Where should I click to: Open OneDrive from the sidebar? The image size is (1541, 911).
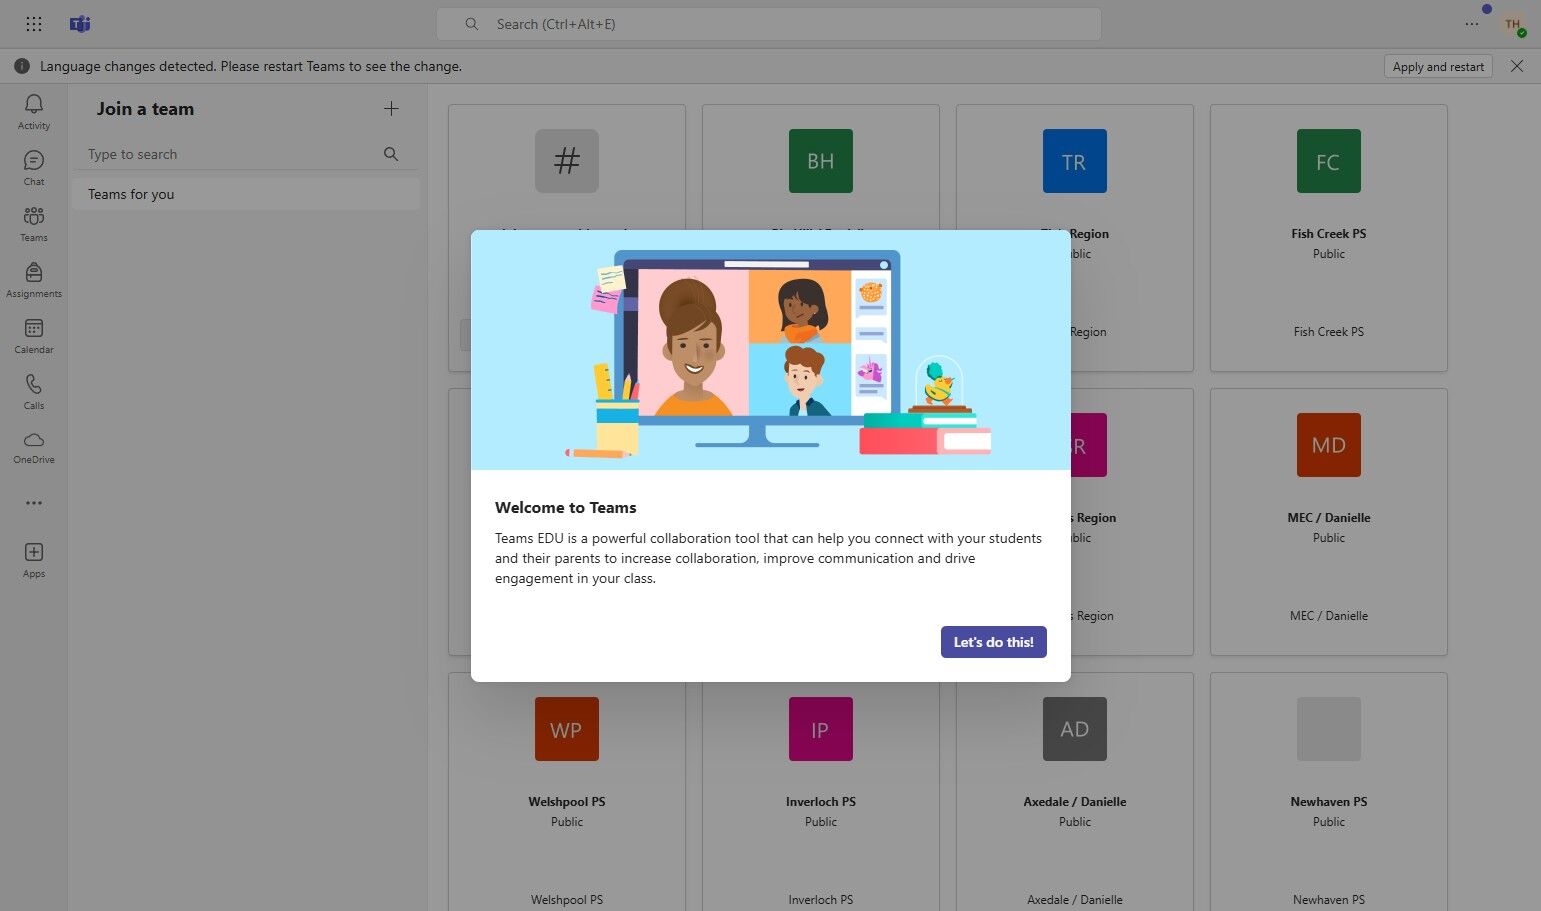[34, 447]
